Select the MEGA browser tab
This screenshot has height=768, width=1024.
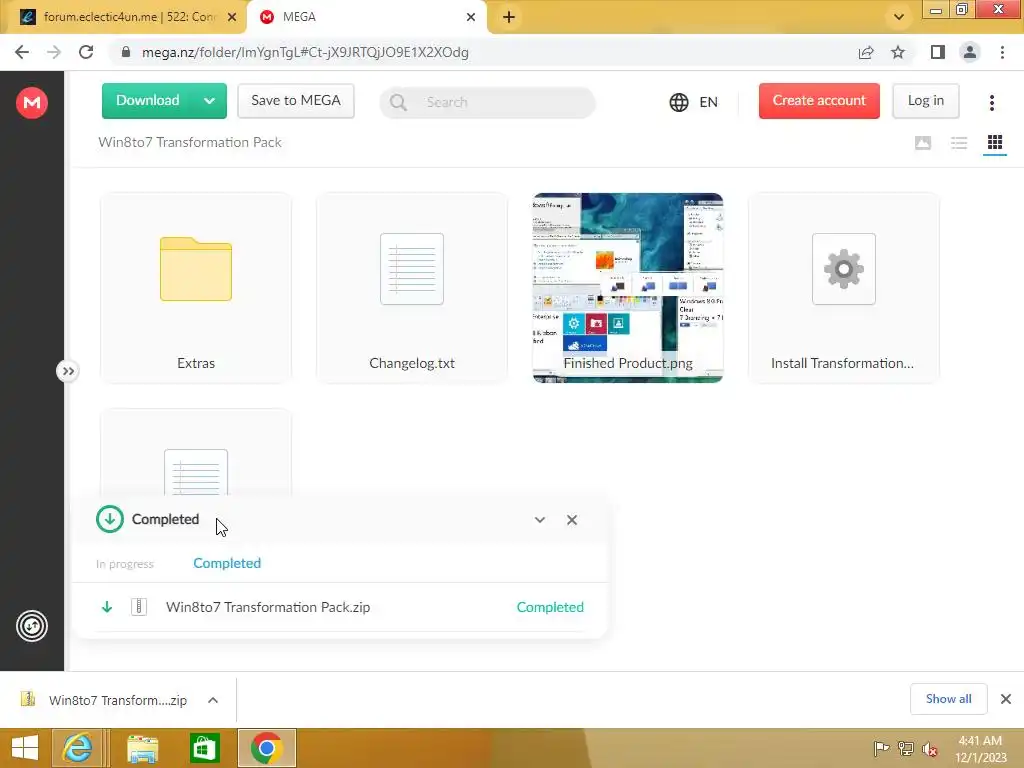(366, 17)
